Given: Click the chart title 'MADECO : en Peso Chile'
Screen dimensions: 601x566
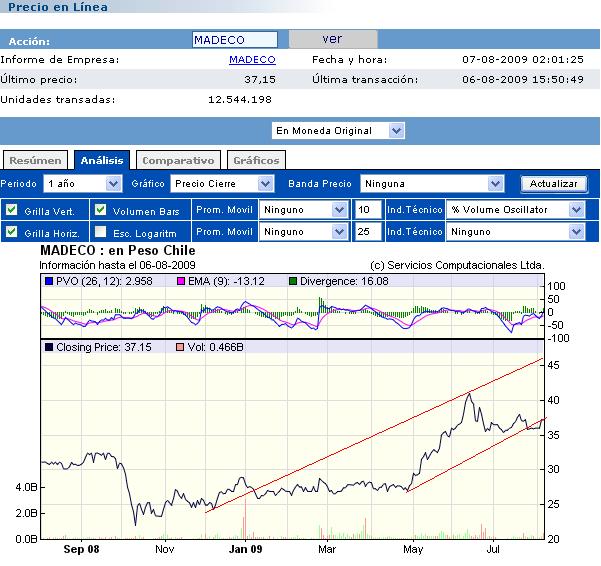Looking at the screenshot, I should [x=118, y=251].
